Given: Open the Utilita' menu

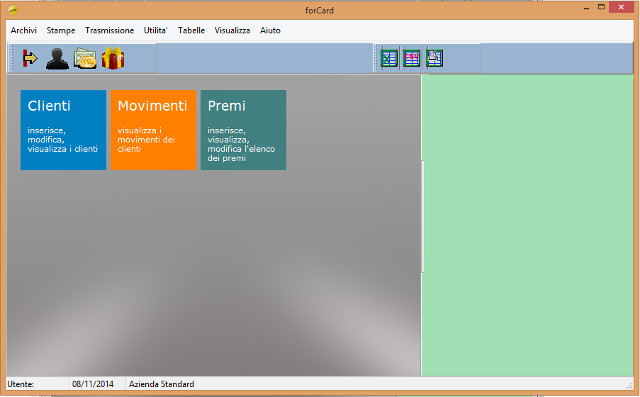Looking at the screenshot, I should pos(156,30).
